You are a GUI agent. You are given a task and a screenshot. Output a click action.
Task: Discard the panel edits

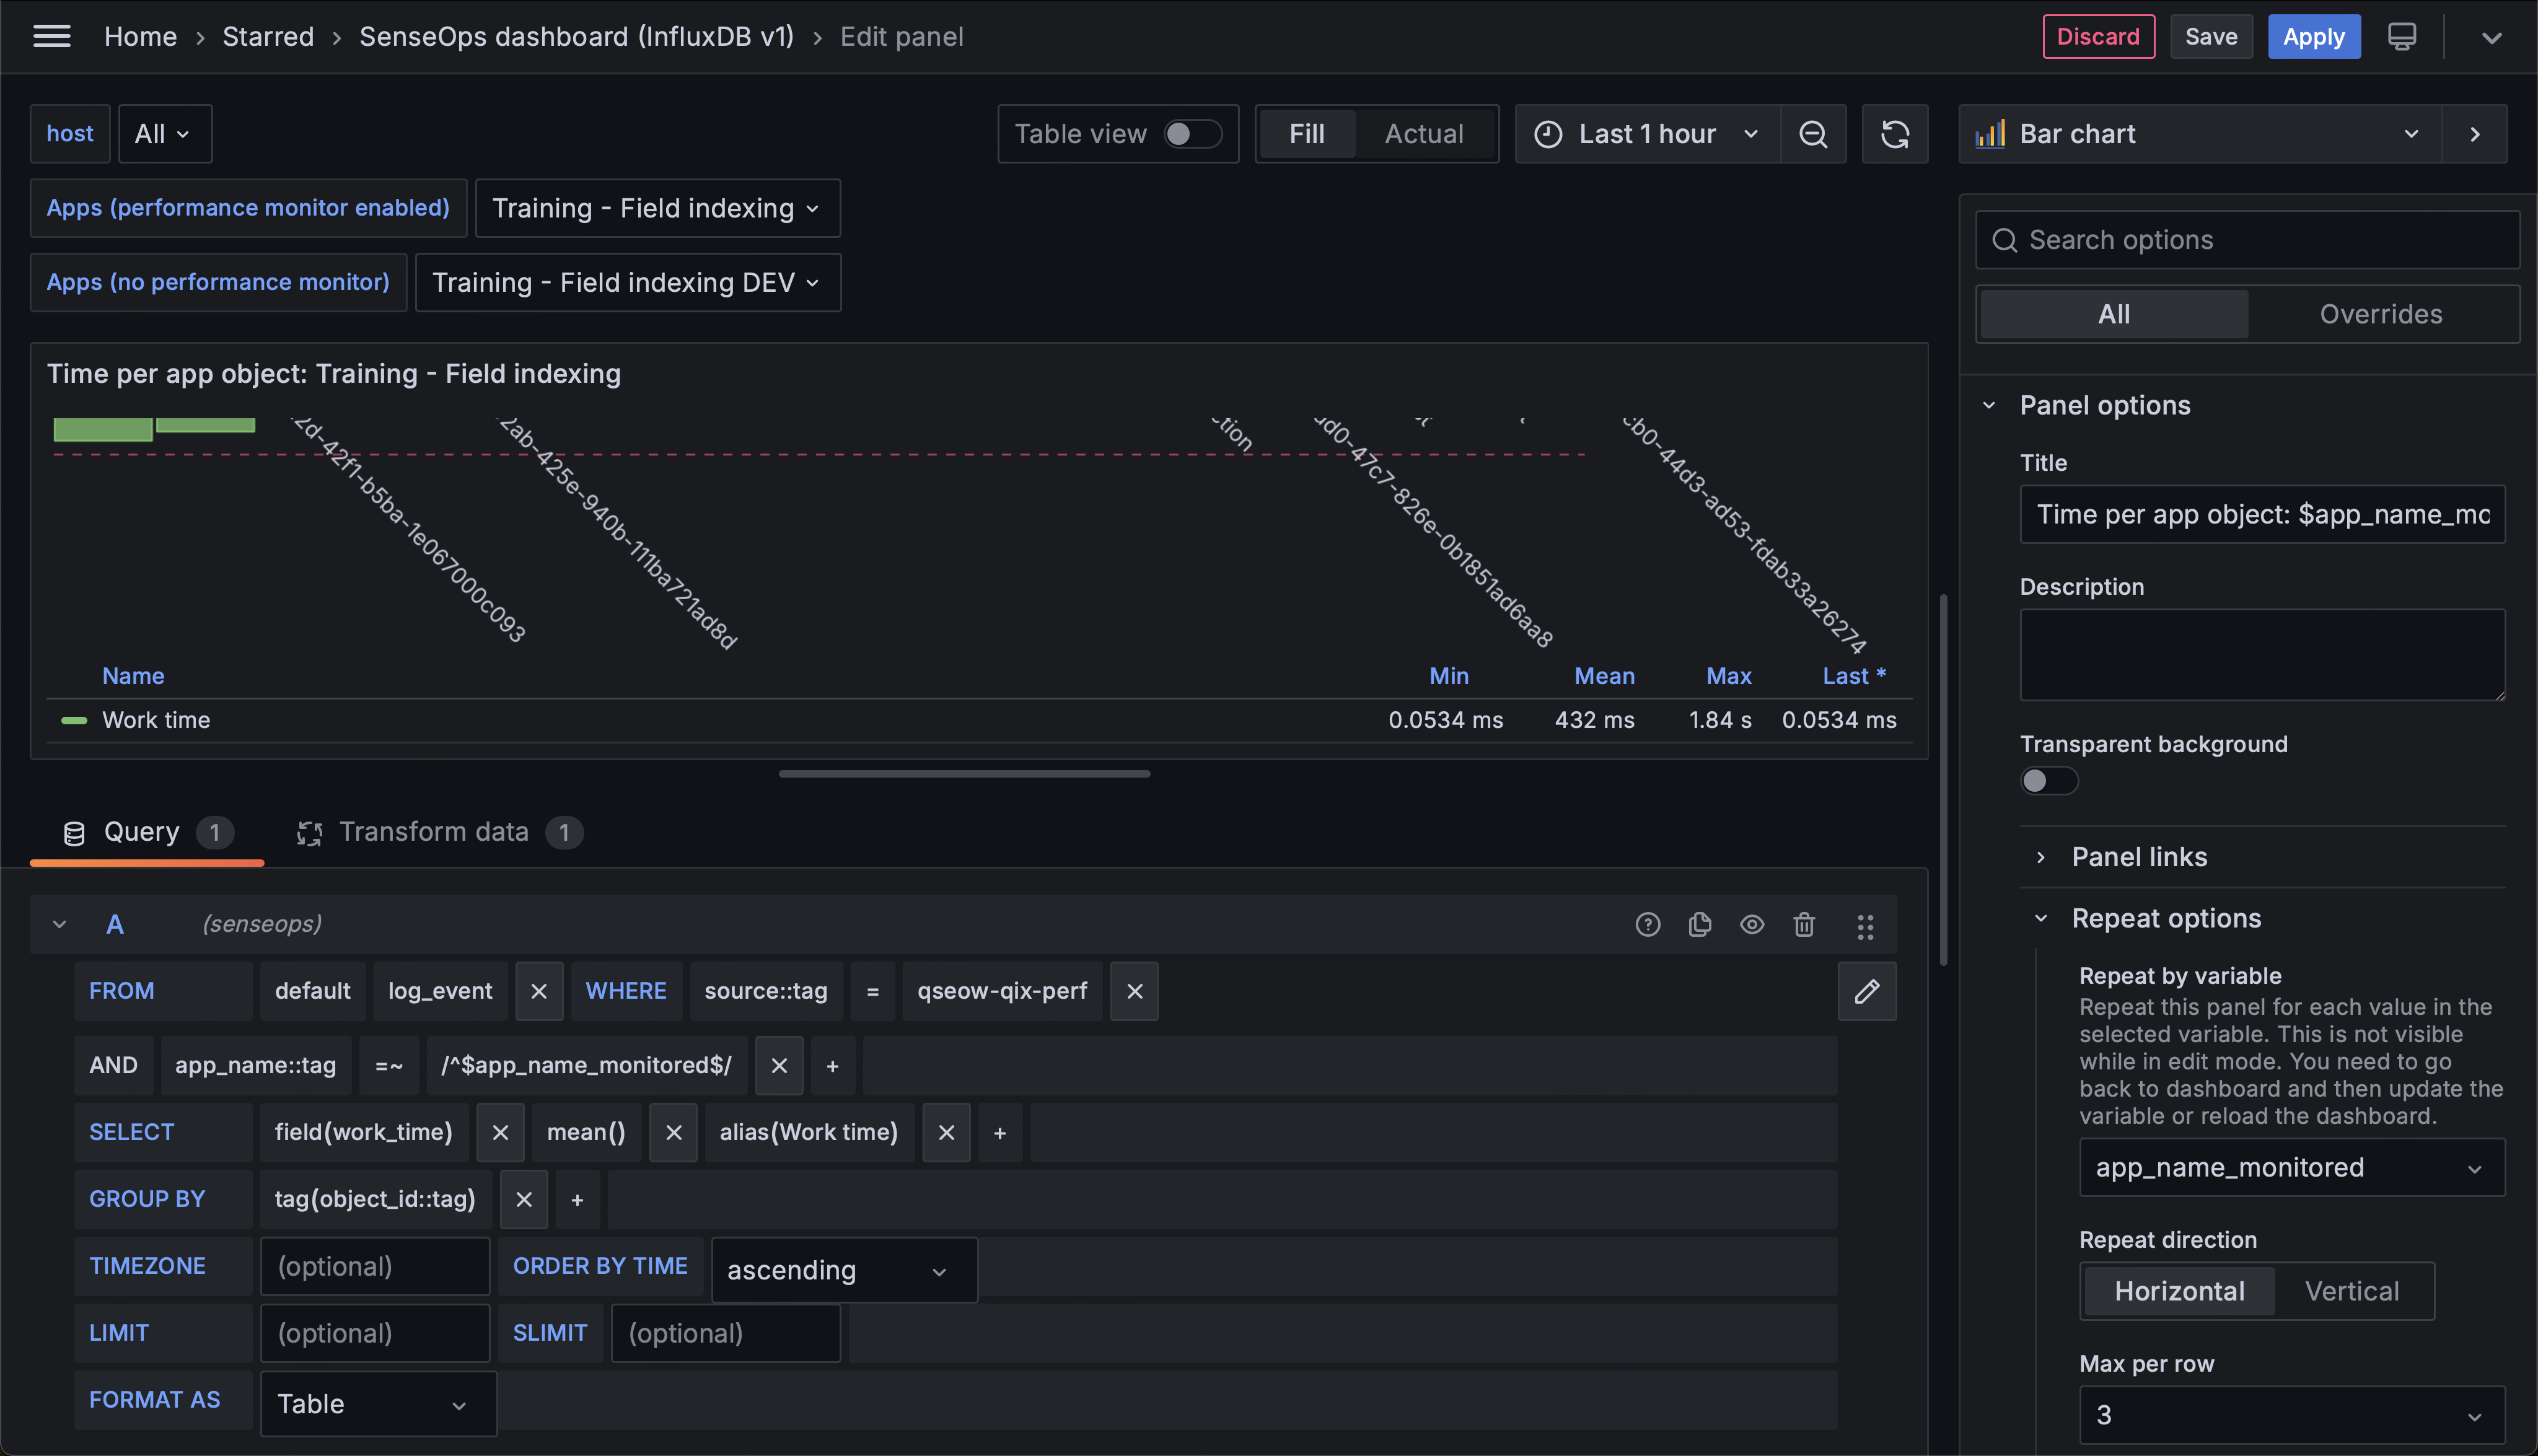click(2098, 36)
